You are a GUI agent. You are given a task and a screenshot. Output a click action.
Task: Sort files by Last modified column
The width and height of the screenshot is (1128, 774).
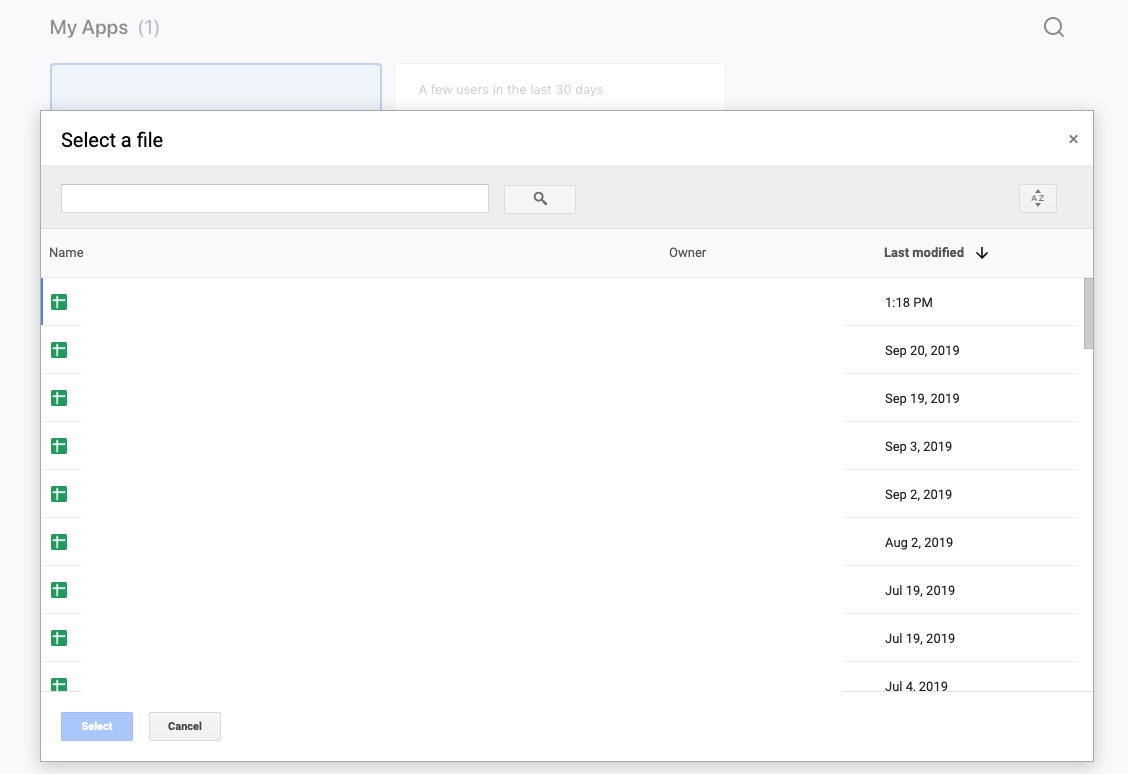[923, 253]
